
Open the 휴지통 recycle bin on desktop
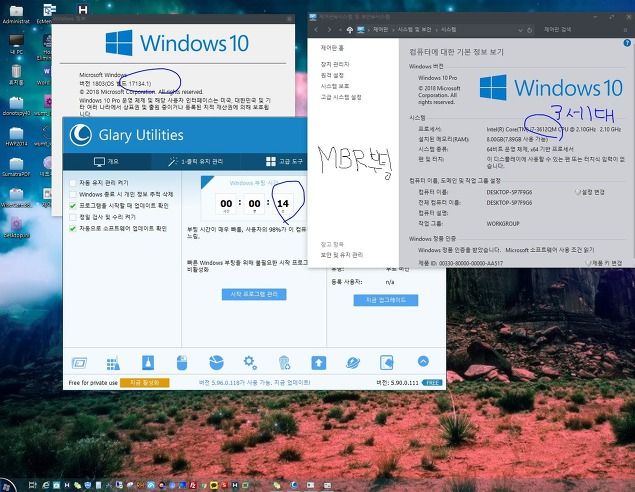tap(16, 75)
